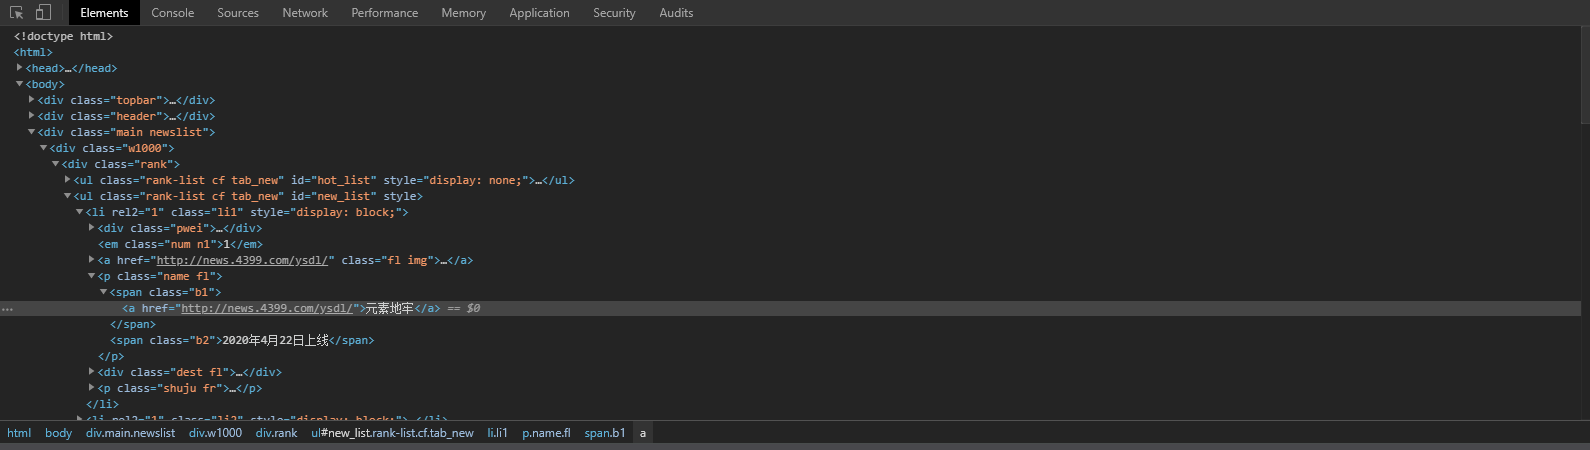Click the inspect element picker icon
The image size is (1590, 450).
[x=16, y=13]
